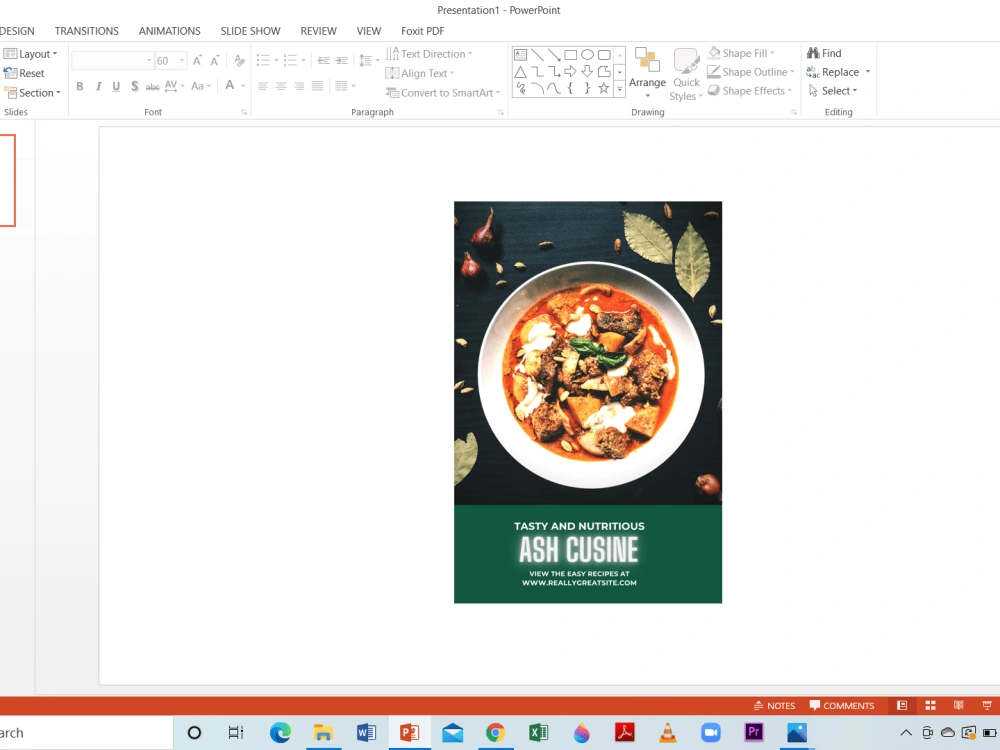Open Google Chrome from the taskbar
The height and width of the screenshot is (750, 1000).
[495, 733]
